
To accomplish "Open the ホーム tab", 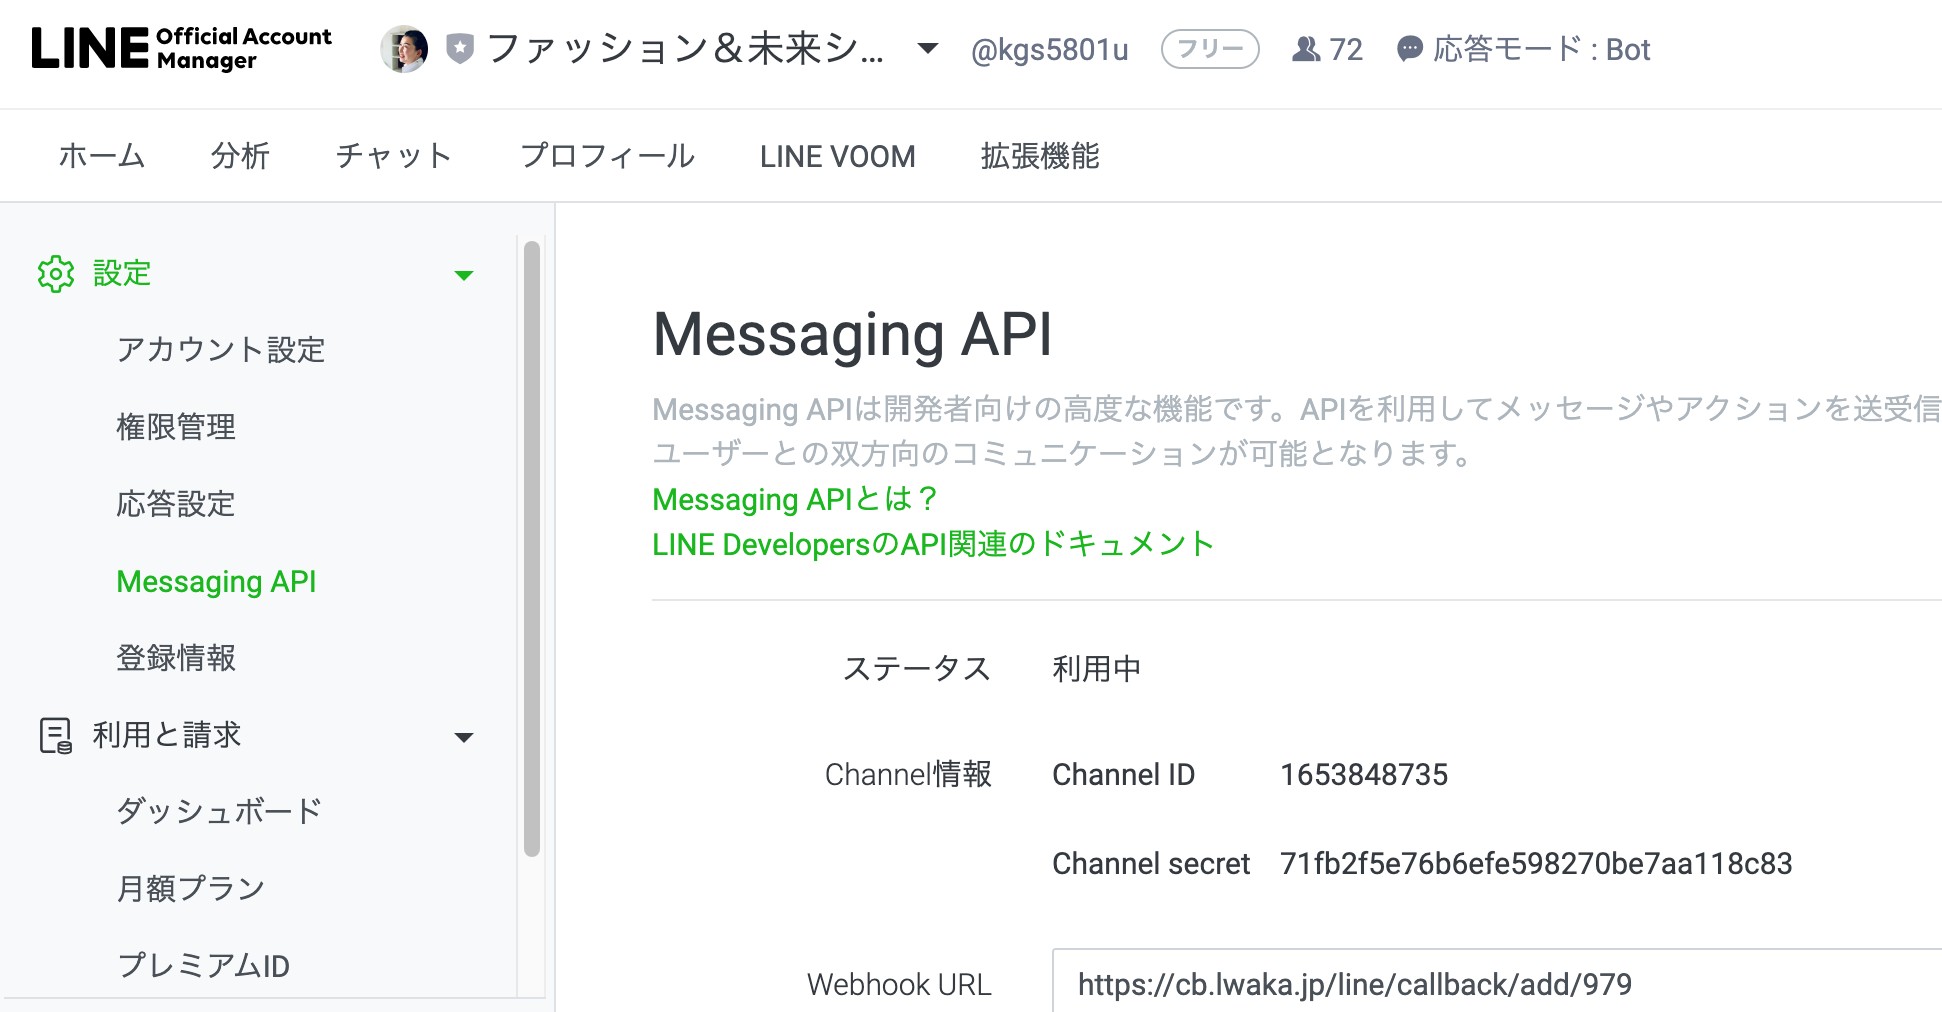I will [102, 156].
